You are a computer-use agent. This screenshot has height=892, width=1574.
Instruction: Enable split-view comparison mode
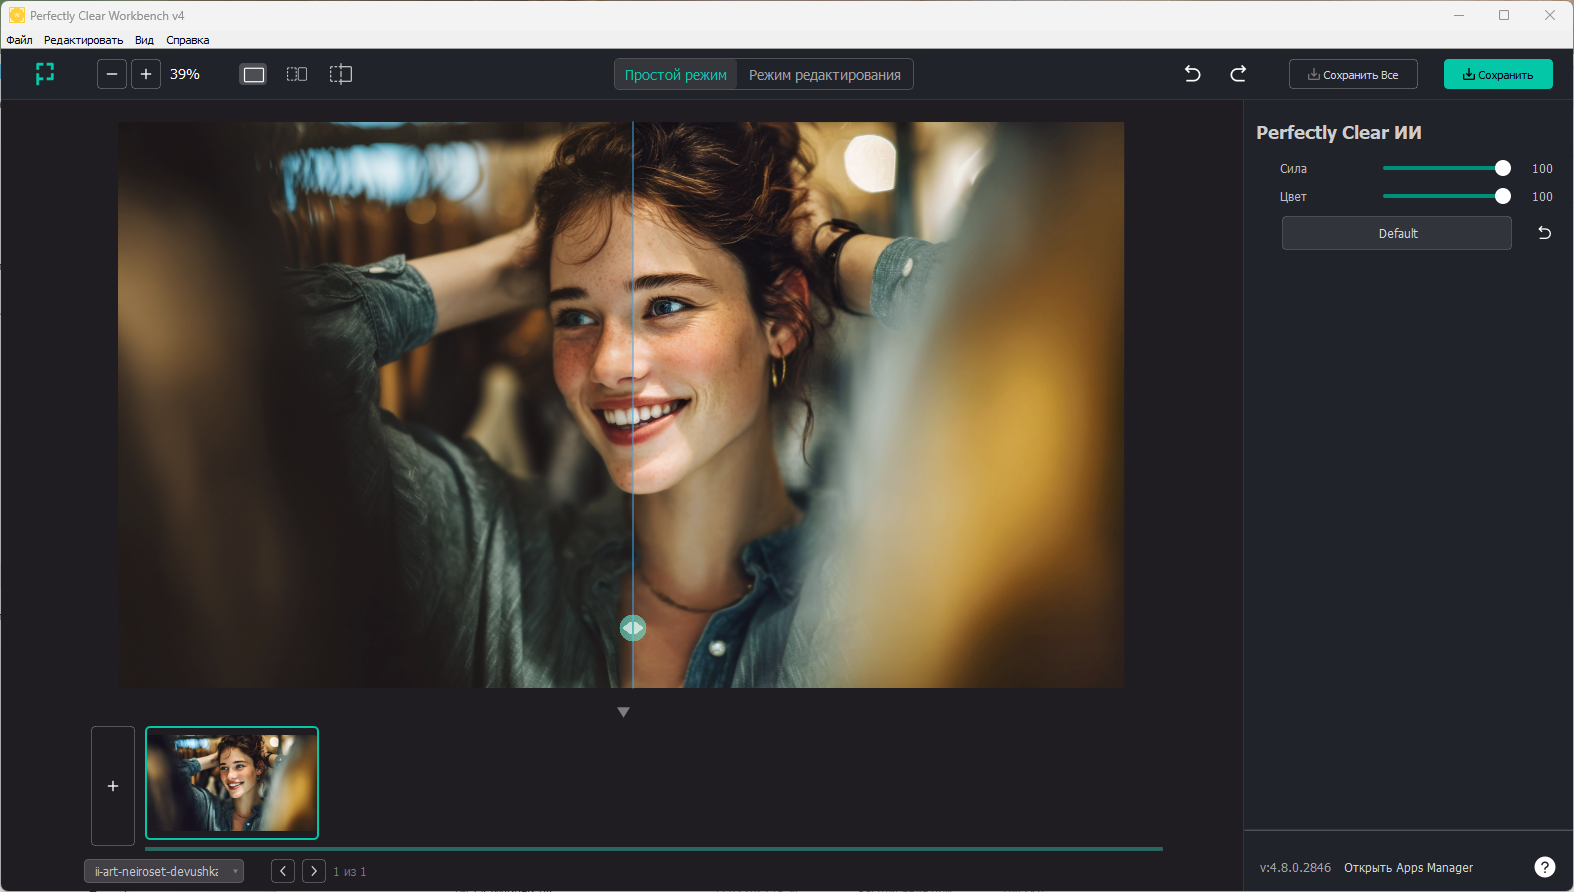pos(341,74)
